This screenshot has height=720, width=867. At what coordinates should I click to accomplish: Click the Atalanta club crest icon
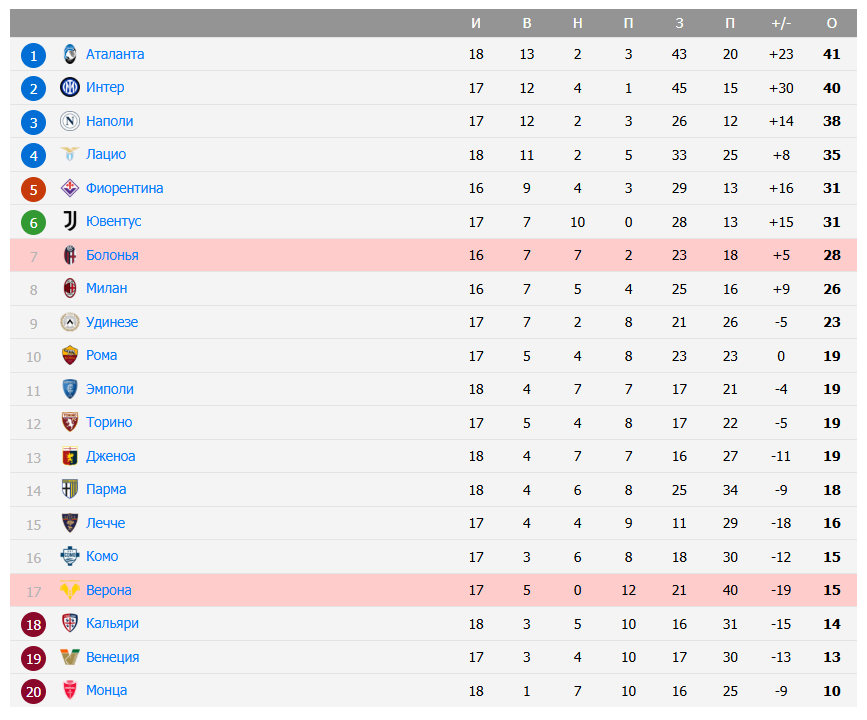pos(70,54)
